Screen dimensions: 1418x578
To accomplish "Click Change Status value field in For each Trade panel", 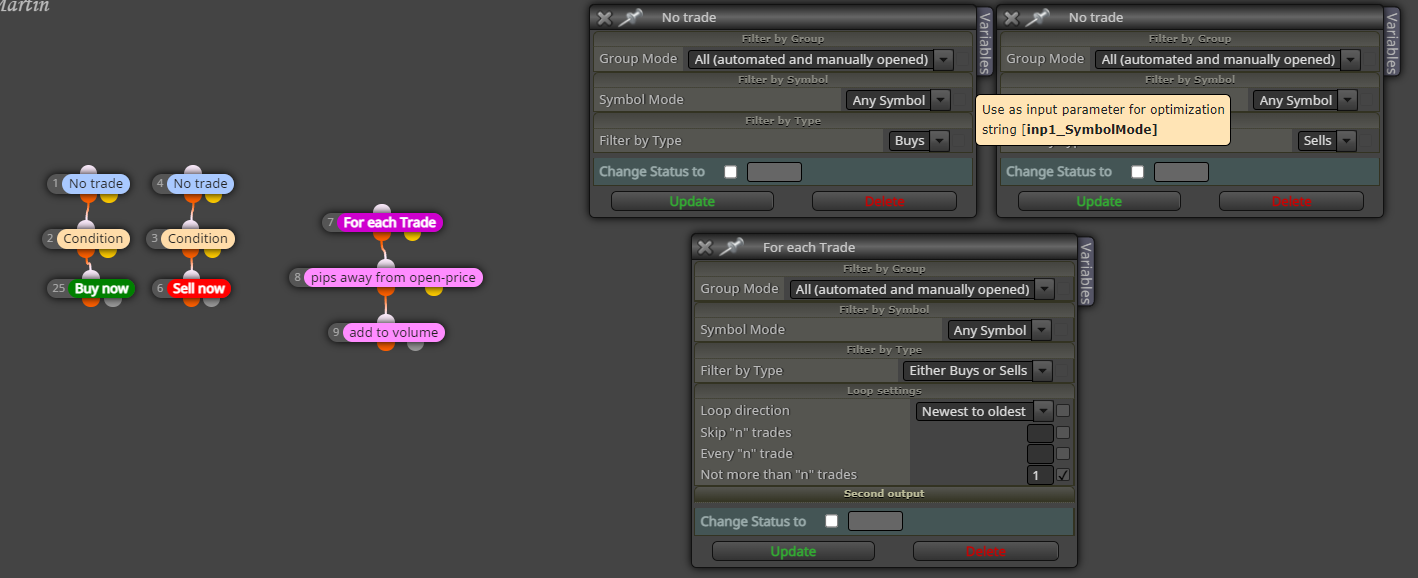I will pyautogui.click(x=875, y=521).
